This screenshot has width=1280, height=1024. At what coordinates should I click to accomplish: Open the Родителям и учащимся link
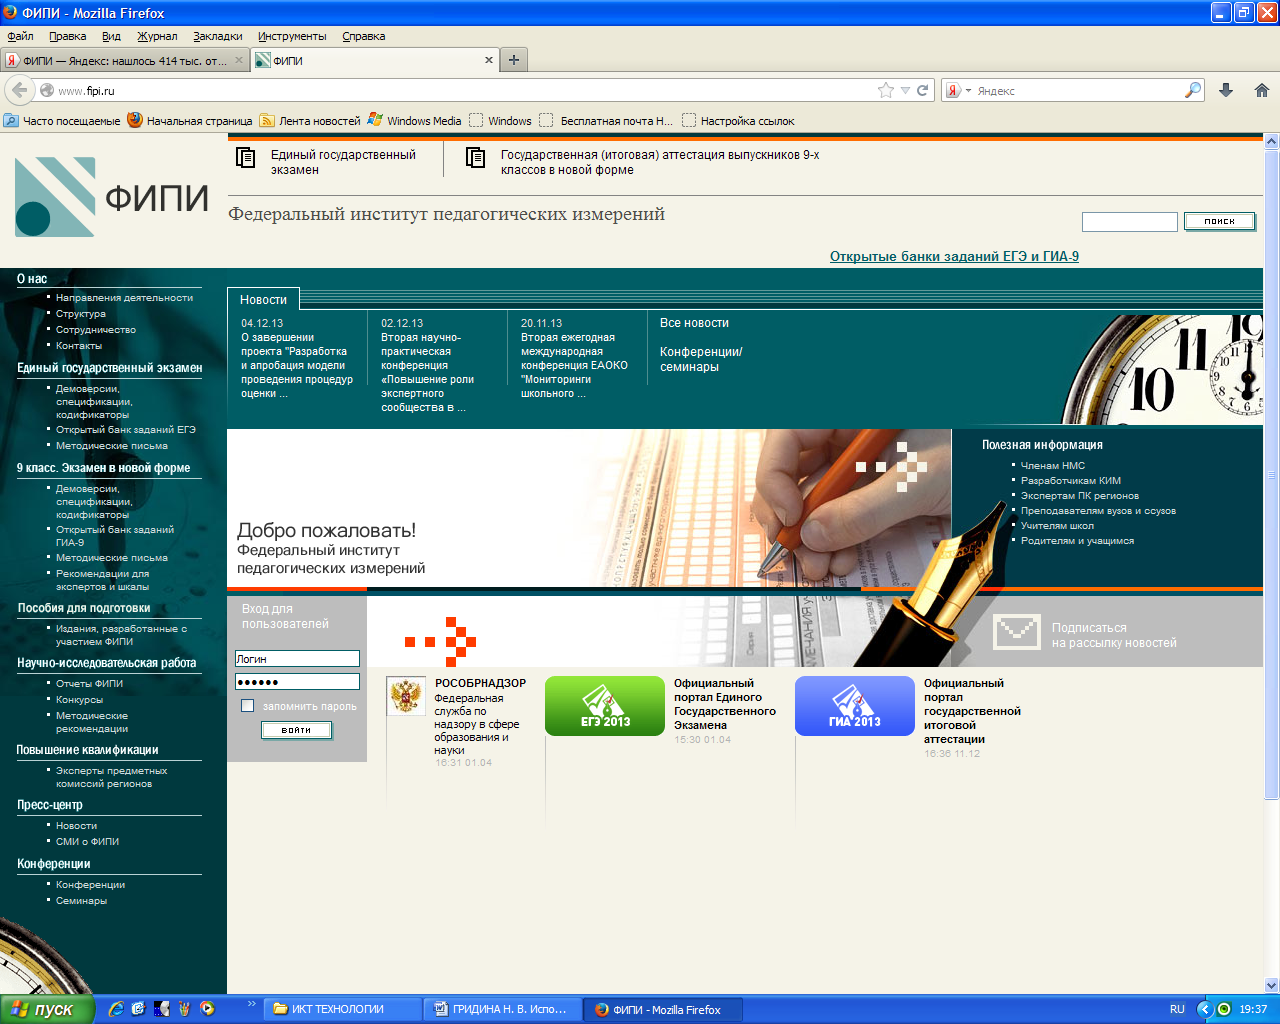point(1077,540)
